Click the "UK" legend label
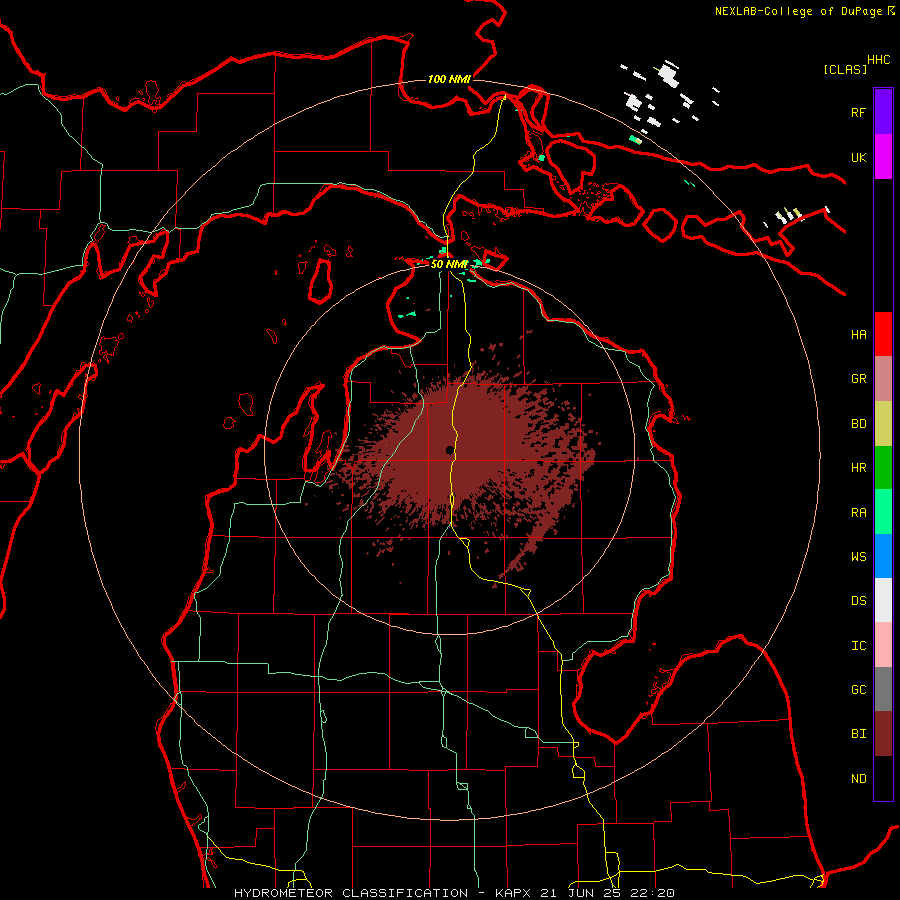900x900 pixels. coord(858,157)
